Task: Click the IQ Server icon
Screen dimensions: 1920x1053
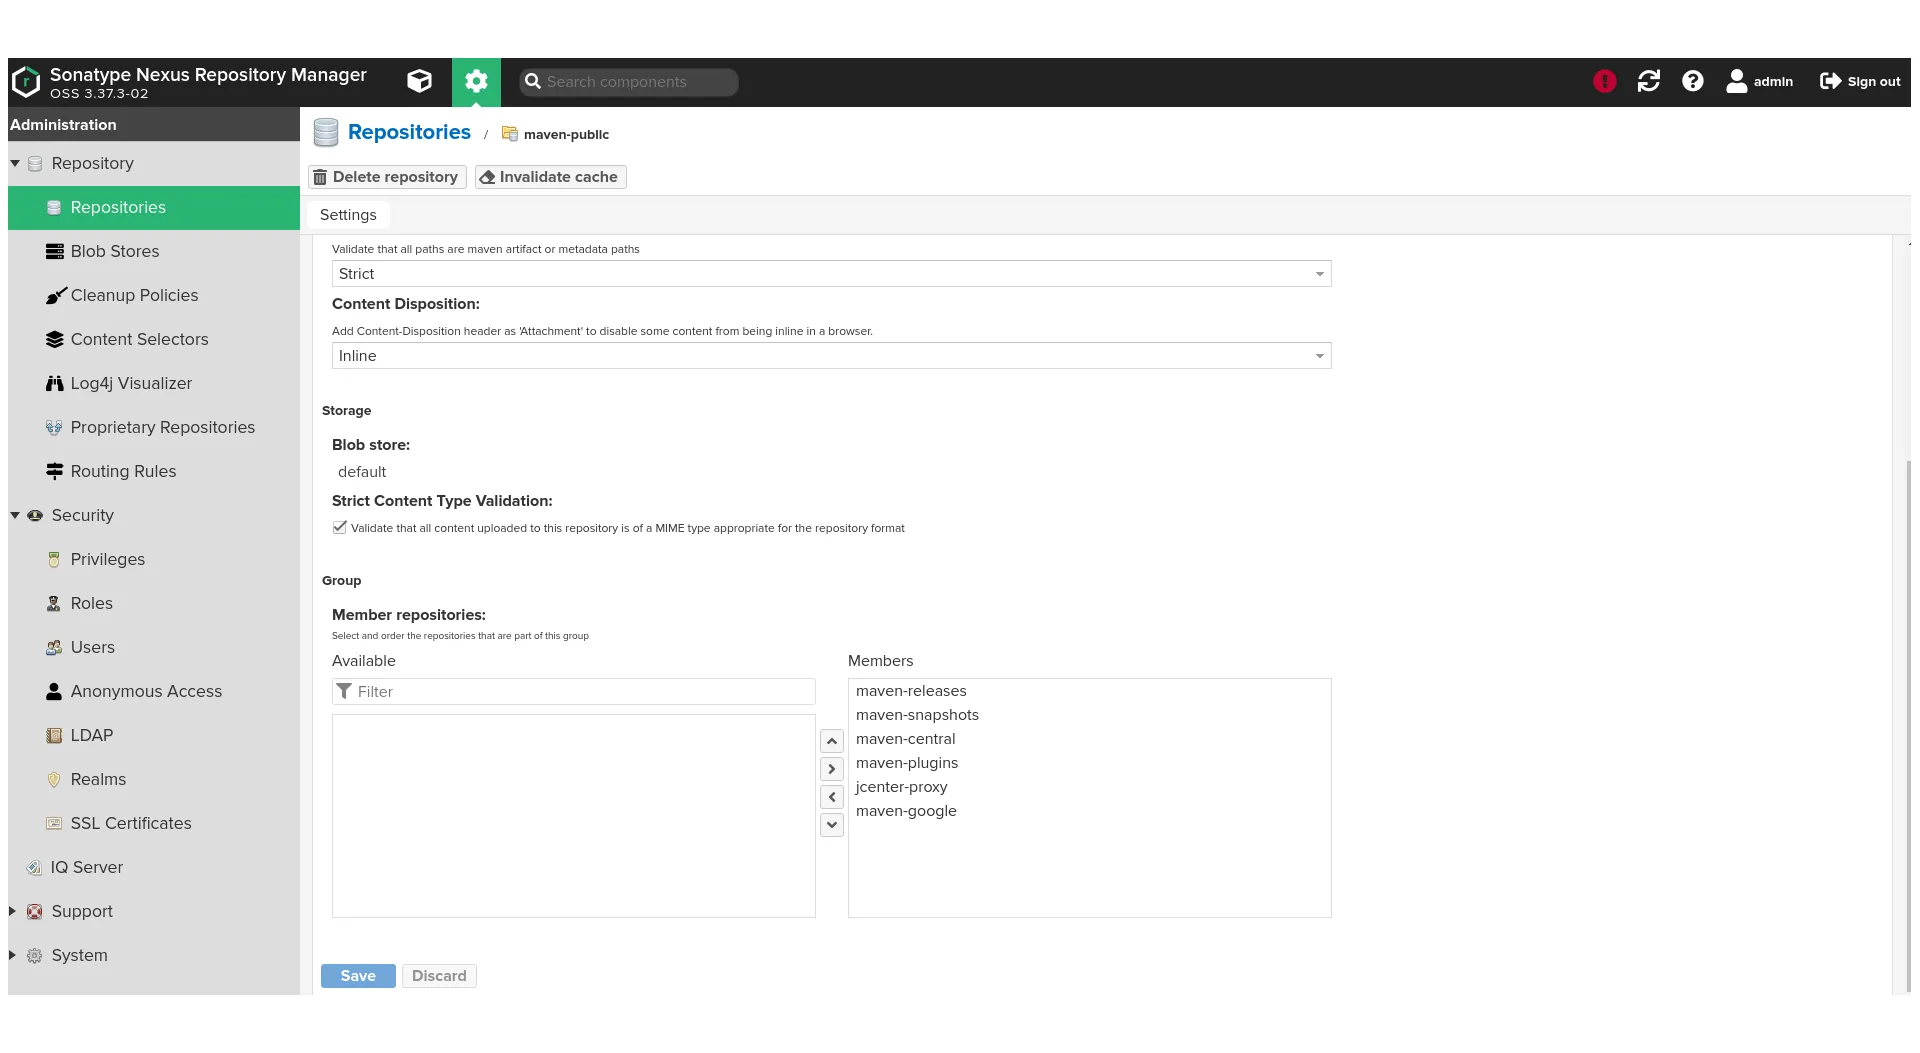Action: (x=35, y=868)
